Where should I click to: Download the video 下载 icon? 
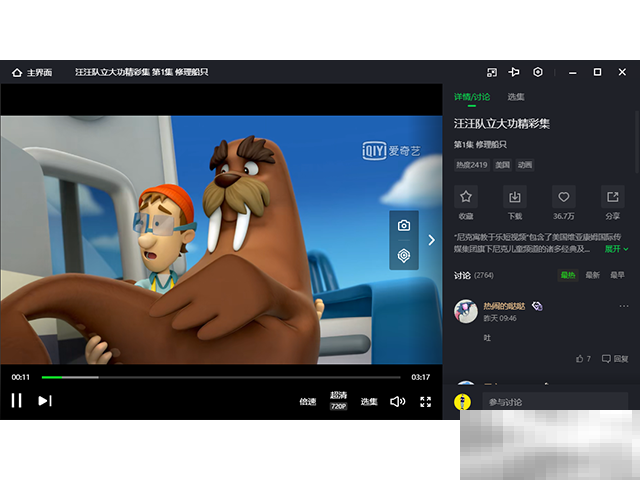click(x=515, y=197)
